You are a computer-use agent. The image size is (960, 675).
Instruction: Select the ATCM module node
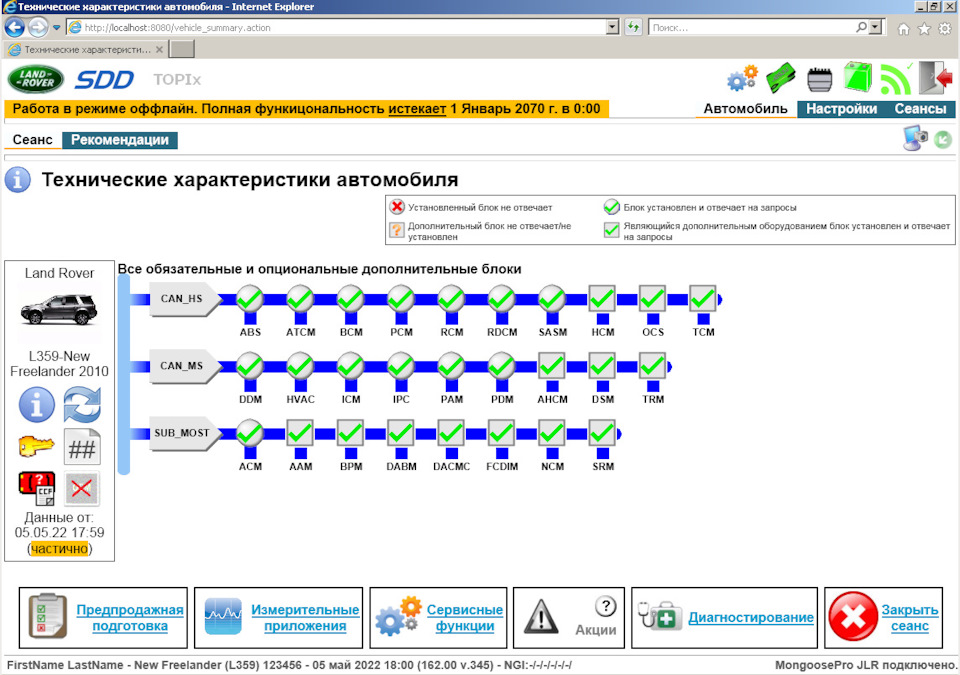pos(300,299)
